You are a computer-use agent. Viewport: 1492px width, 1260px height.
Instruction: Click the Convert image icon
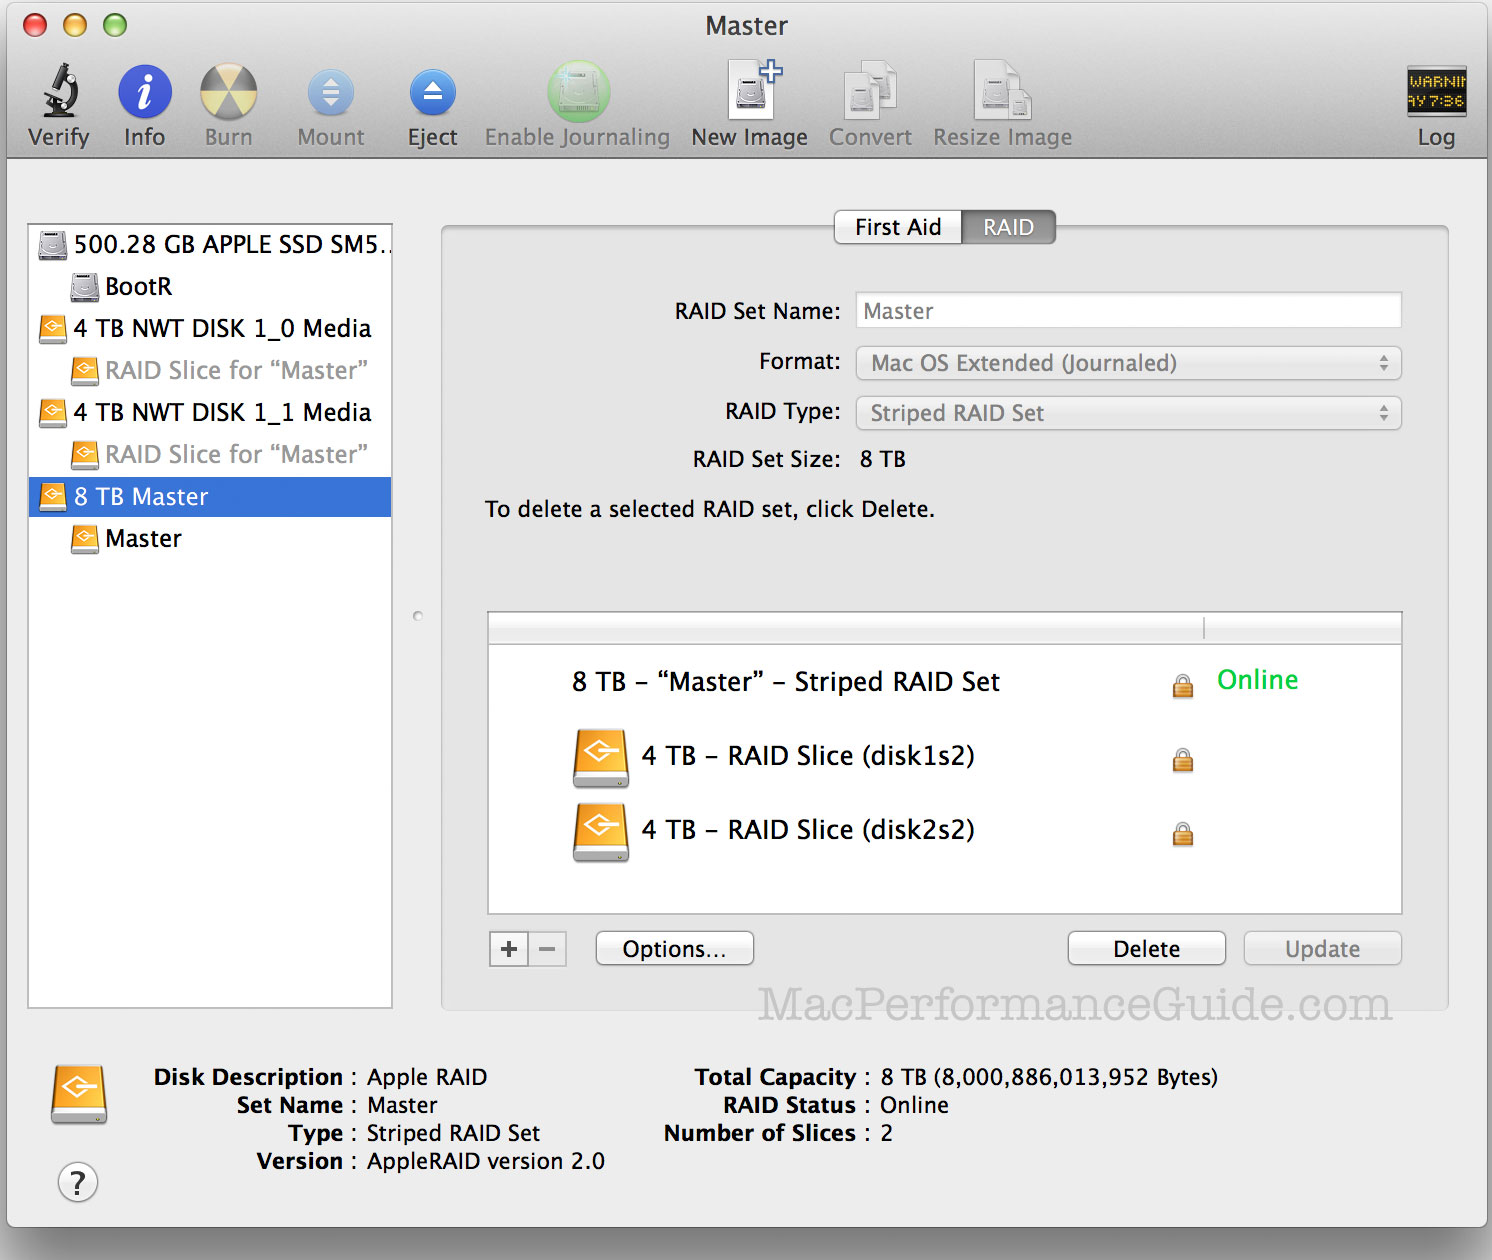[x=870, y=90]
